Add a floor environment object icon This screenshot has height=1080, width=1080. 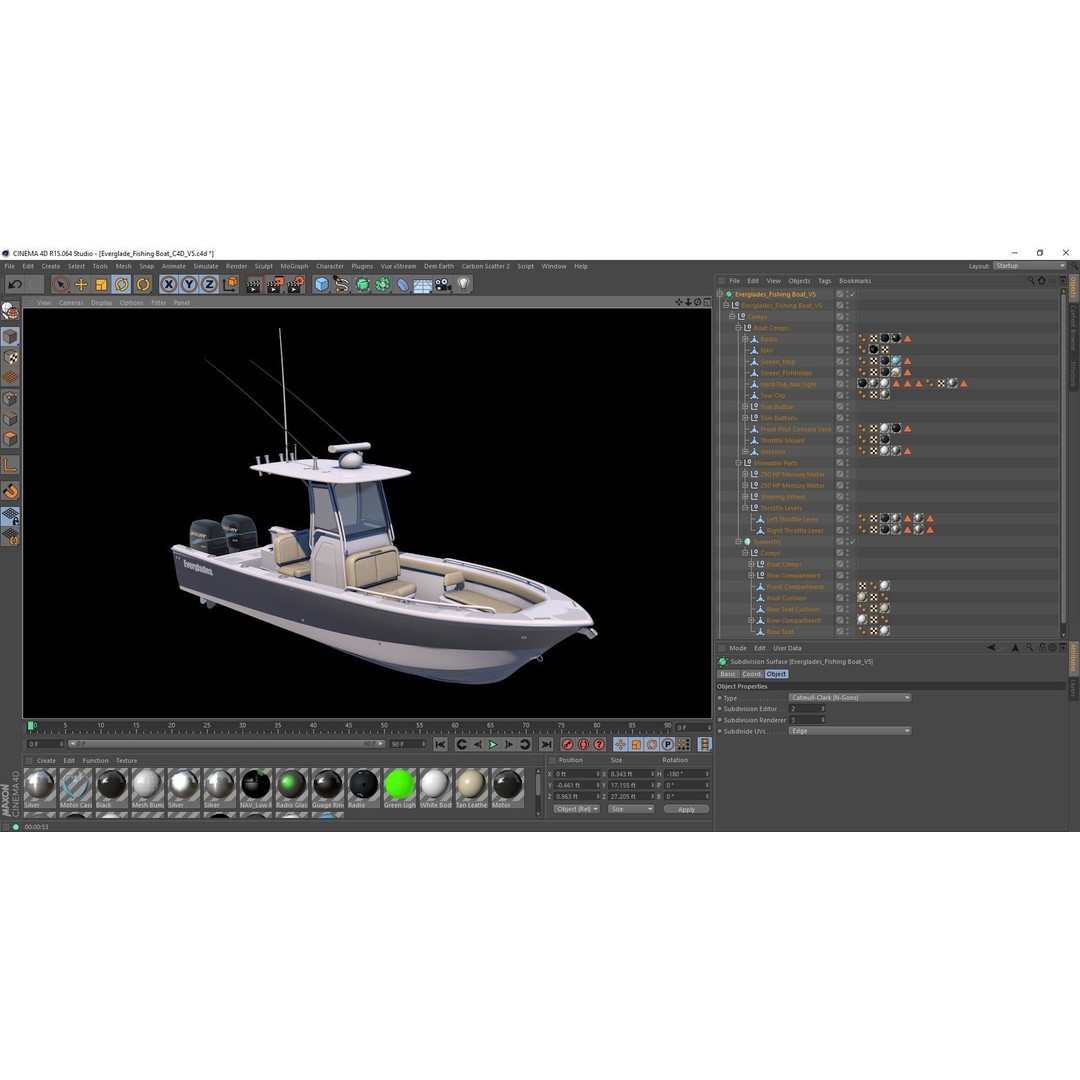[423, 285]
